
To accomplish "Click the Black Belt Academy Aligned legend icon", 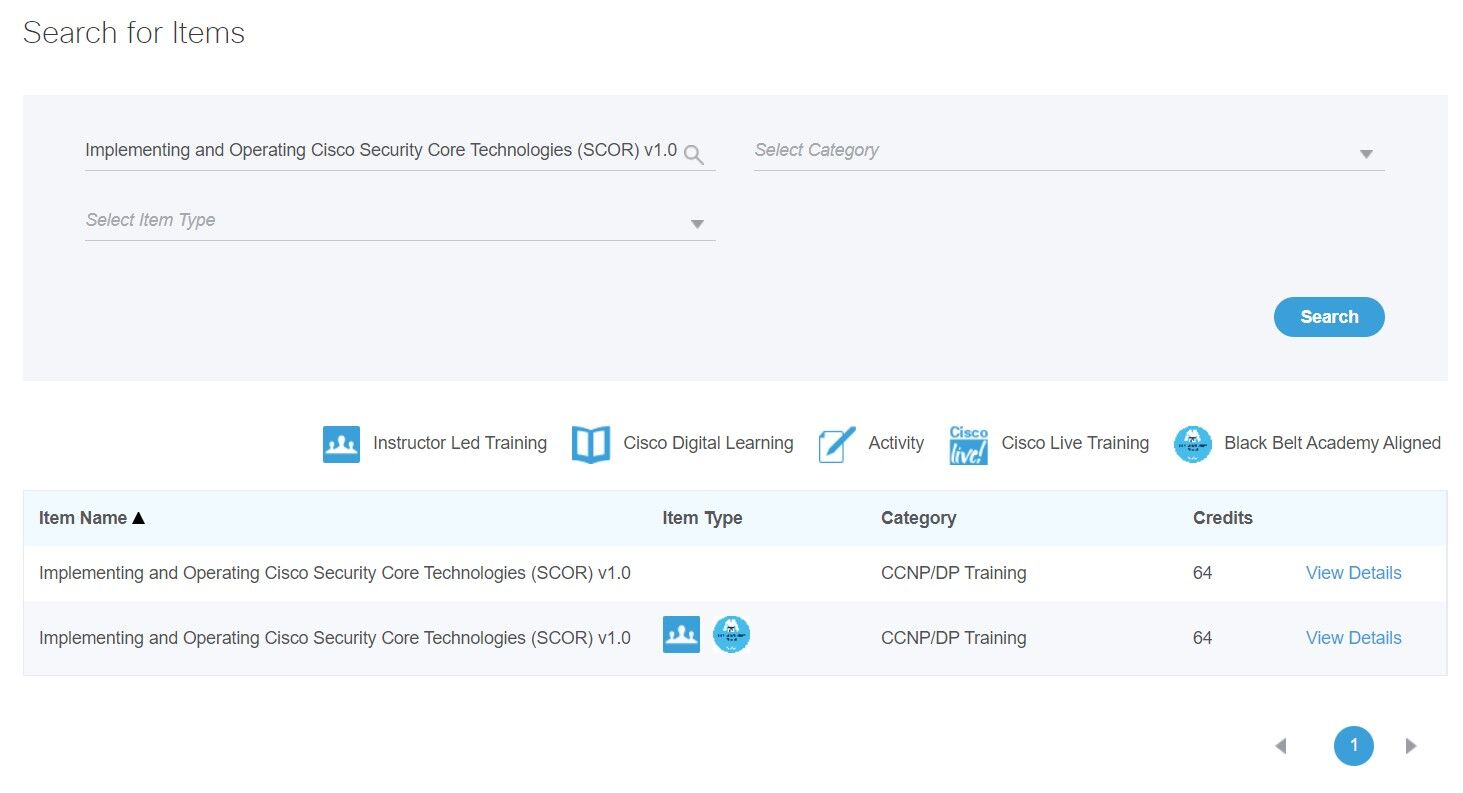I will click(1193, 444).
